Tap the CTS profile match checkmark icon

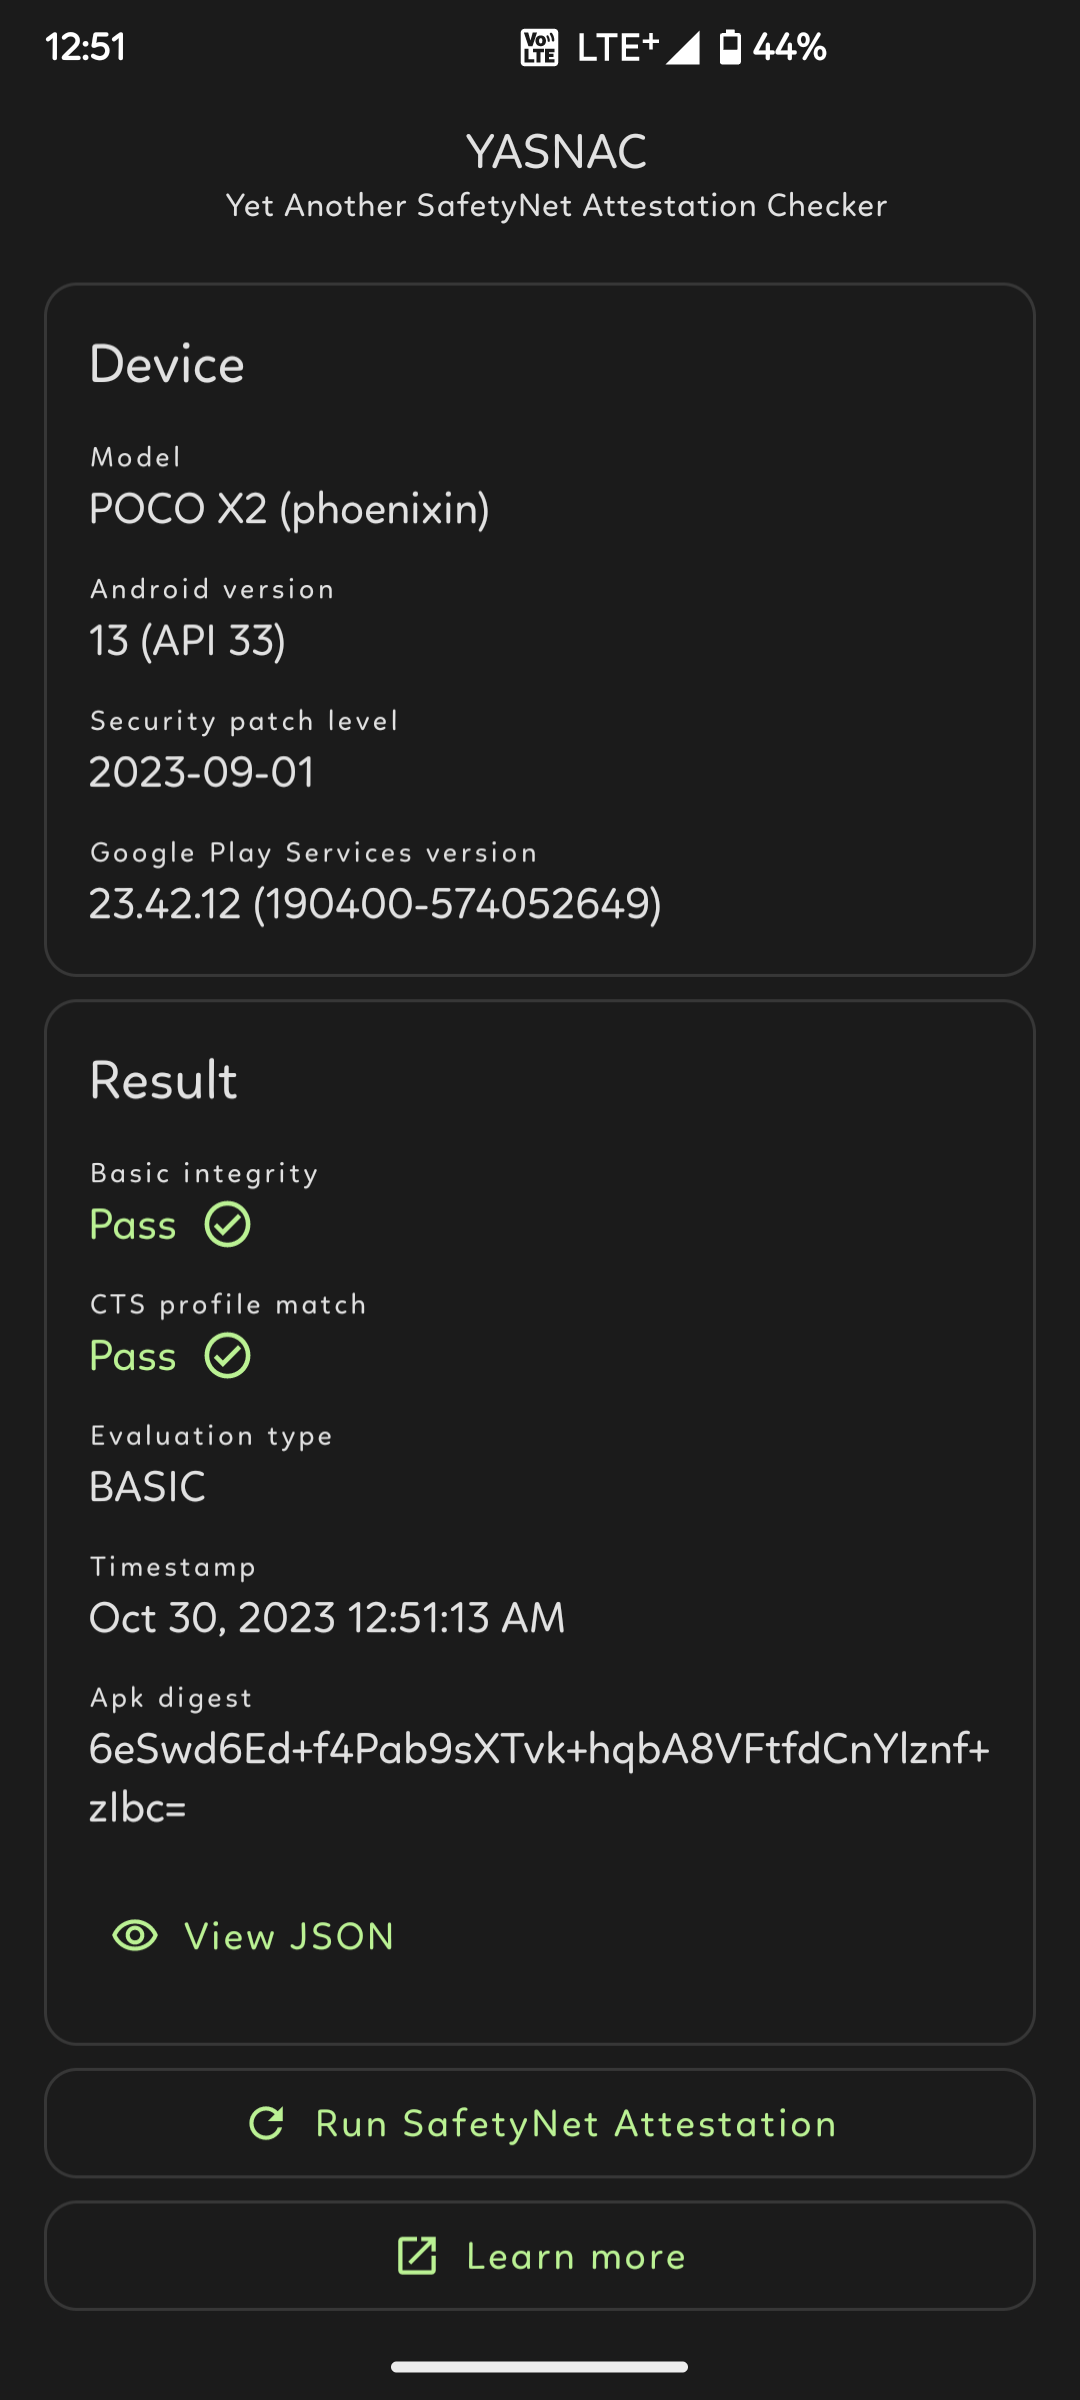click(x=228, y=1356)
